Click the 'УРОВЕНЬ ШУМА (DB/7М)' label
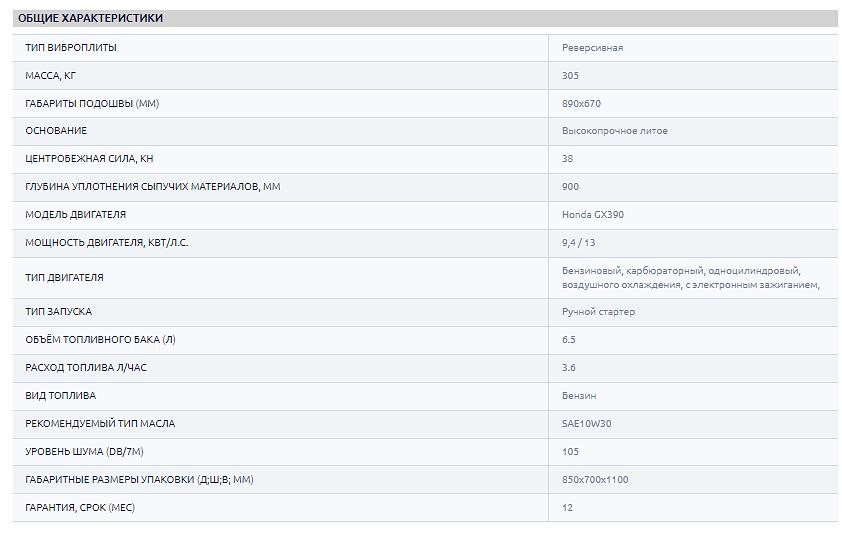 coord(85,452)
